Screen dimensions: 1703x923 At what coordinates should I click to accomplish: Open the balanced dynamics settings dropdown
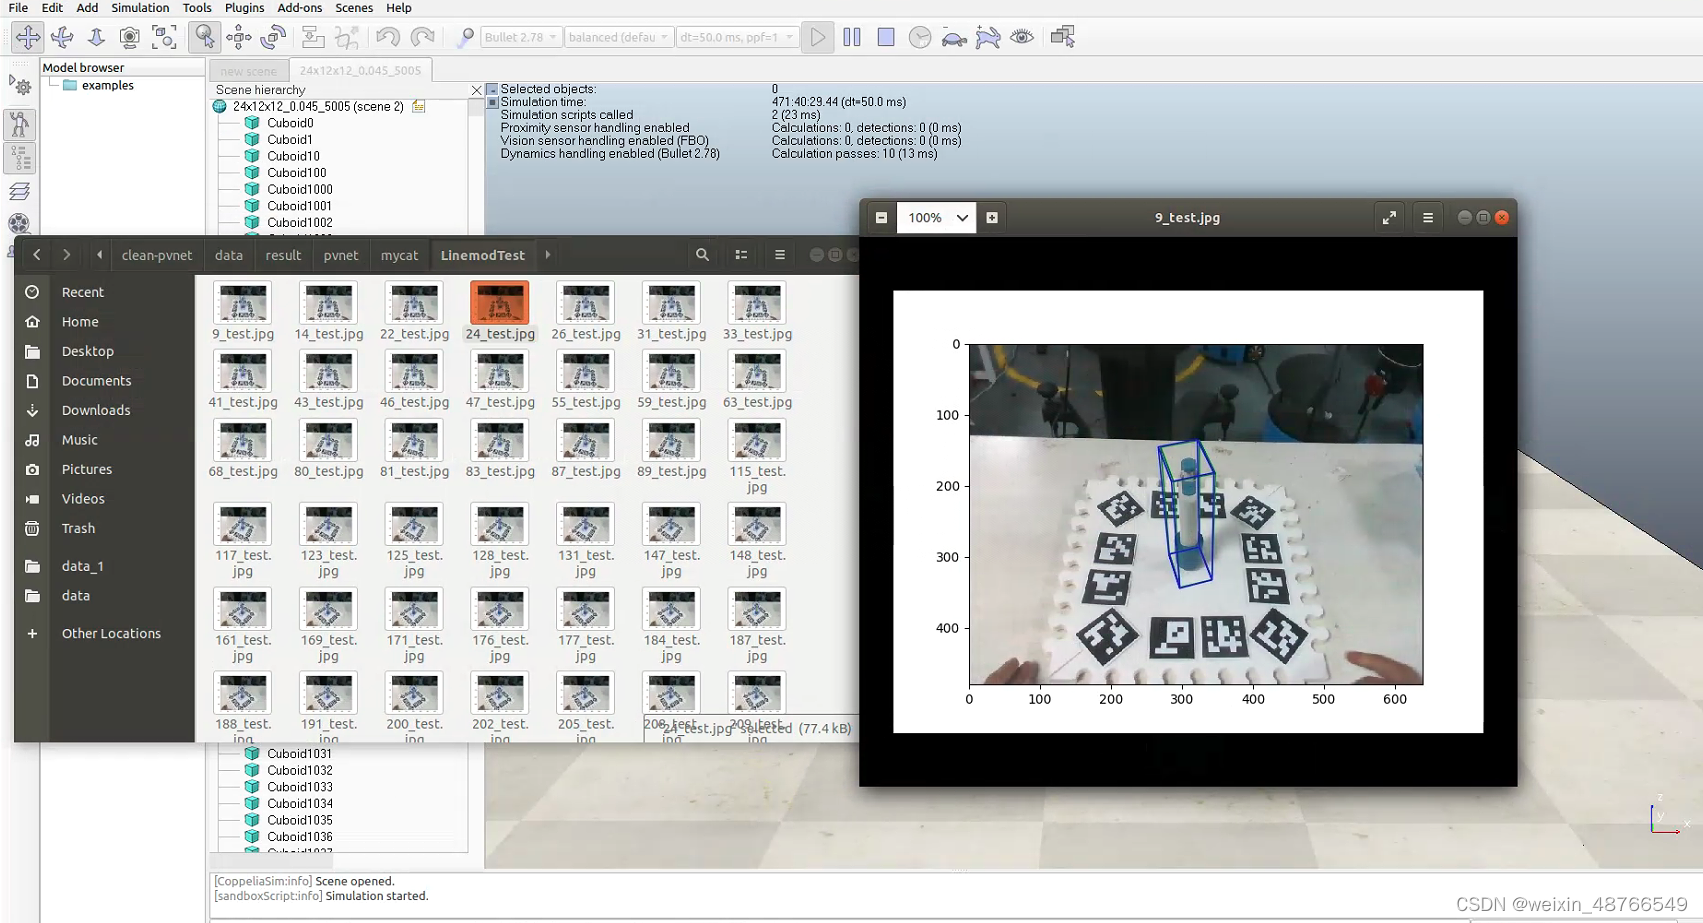tap(618, 37)
